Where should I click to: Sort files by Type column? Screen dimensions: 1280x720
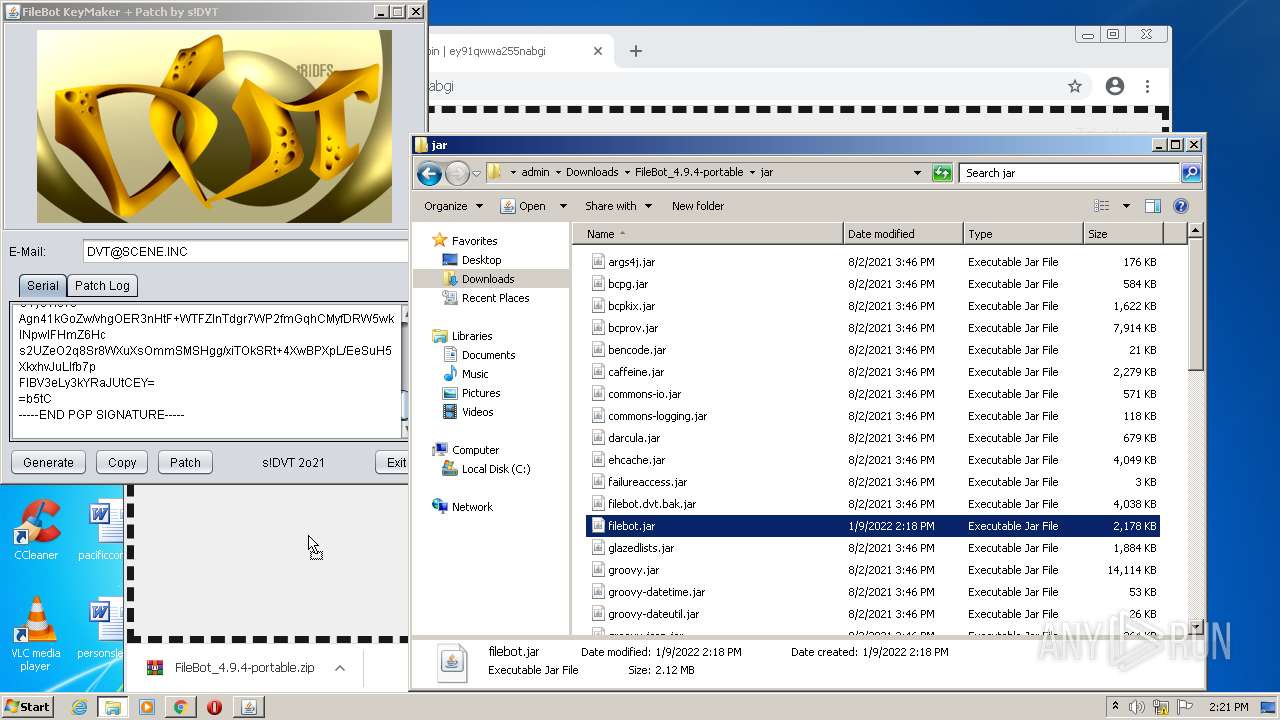click(x=1023, y=234)
